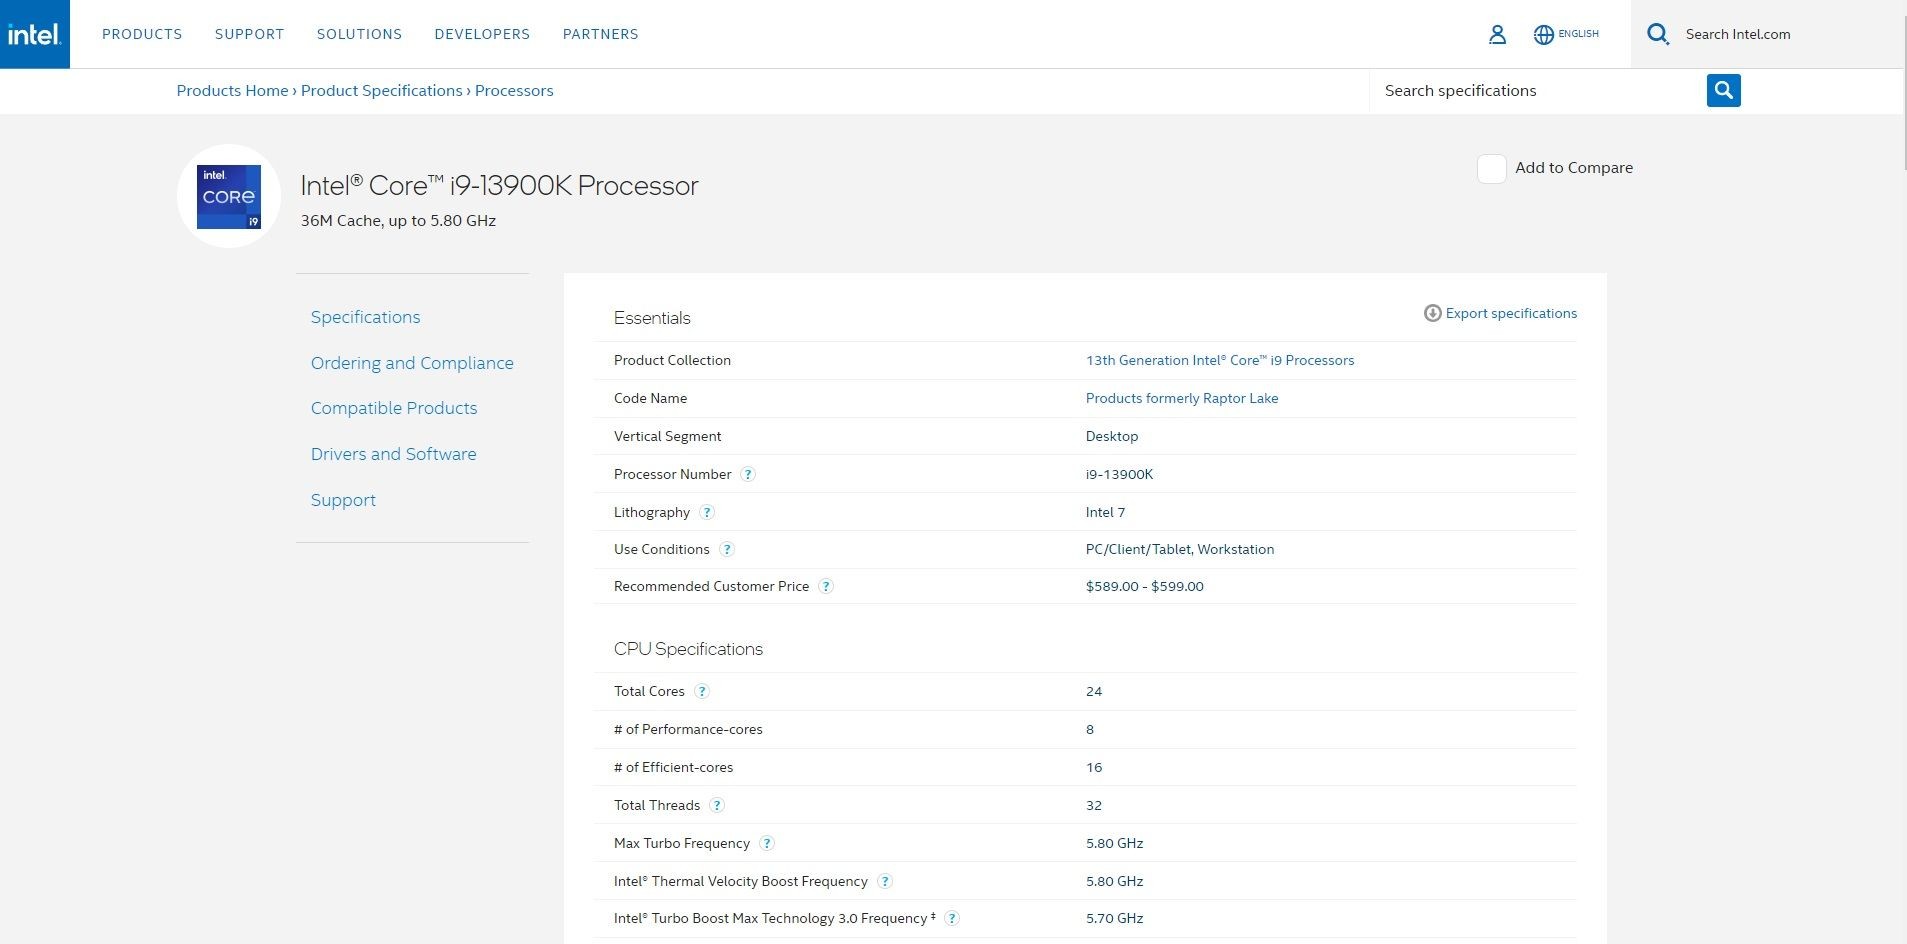Open Thermal Velocity Boost Frequency help icon
1907x944 pixels.
pyautogui.click(x=885, y=881)
